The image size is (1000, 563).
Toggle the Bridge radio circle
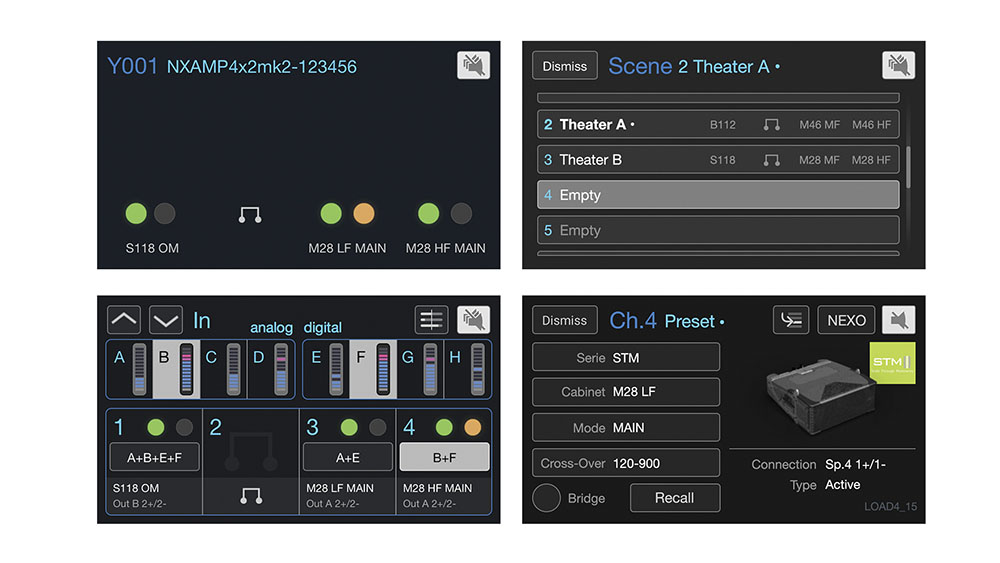click(x=547, y=498)
